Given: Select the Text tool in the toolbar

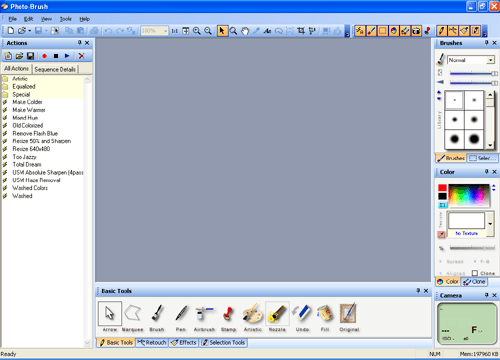Looking at the screenshot, I should point(267,31).
